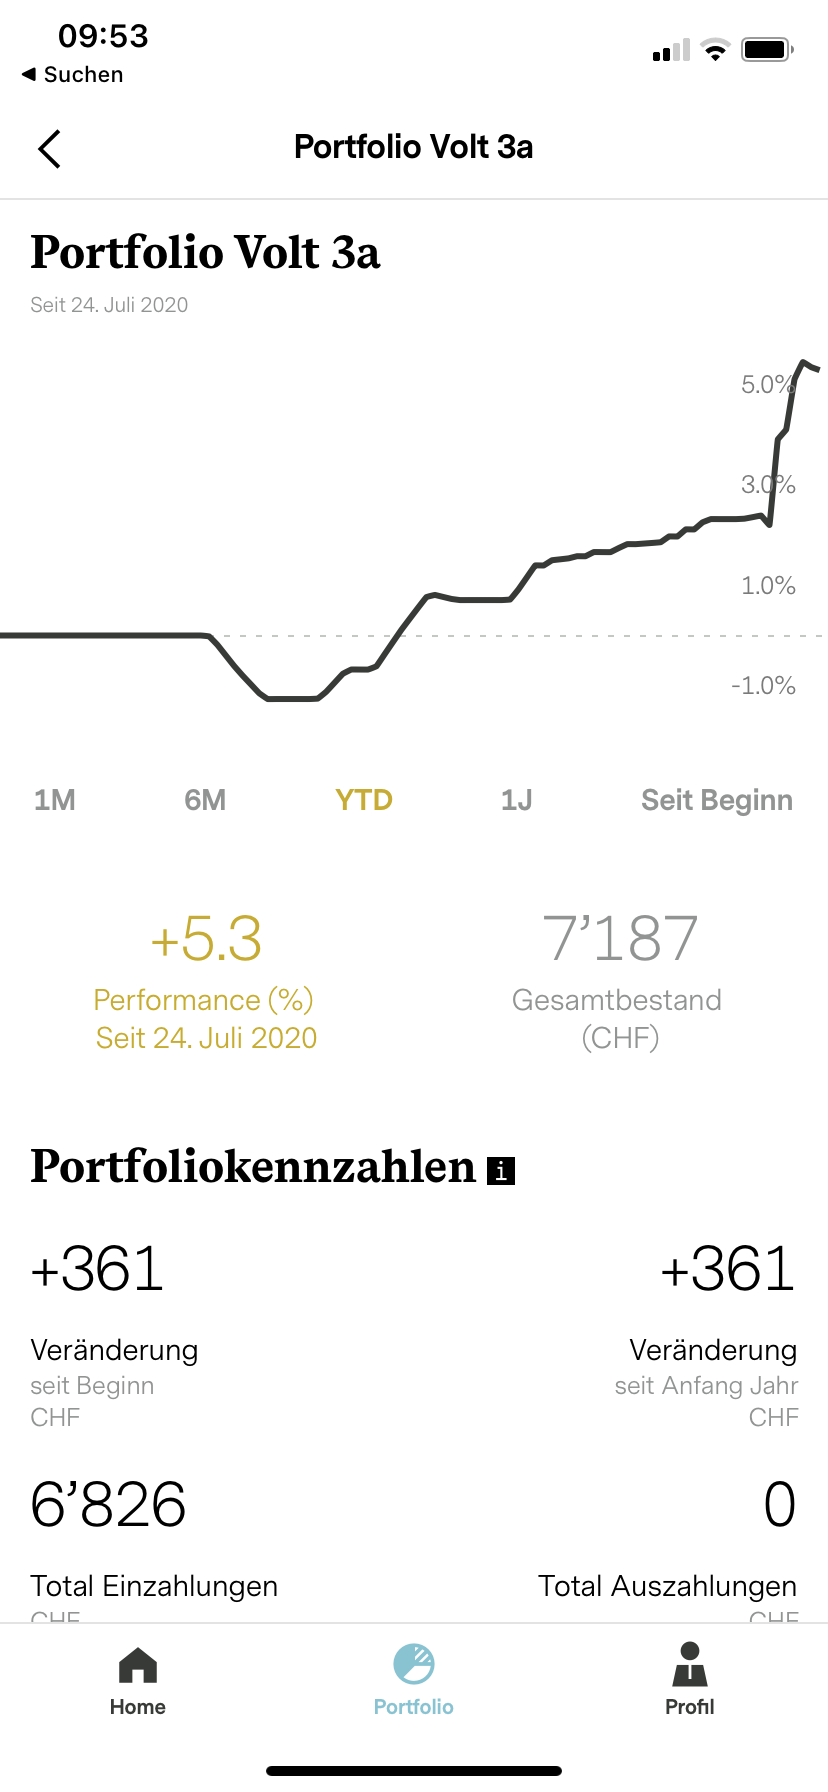Show the 1J performance range

coord(516,800)
